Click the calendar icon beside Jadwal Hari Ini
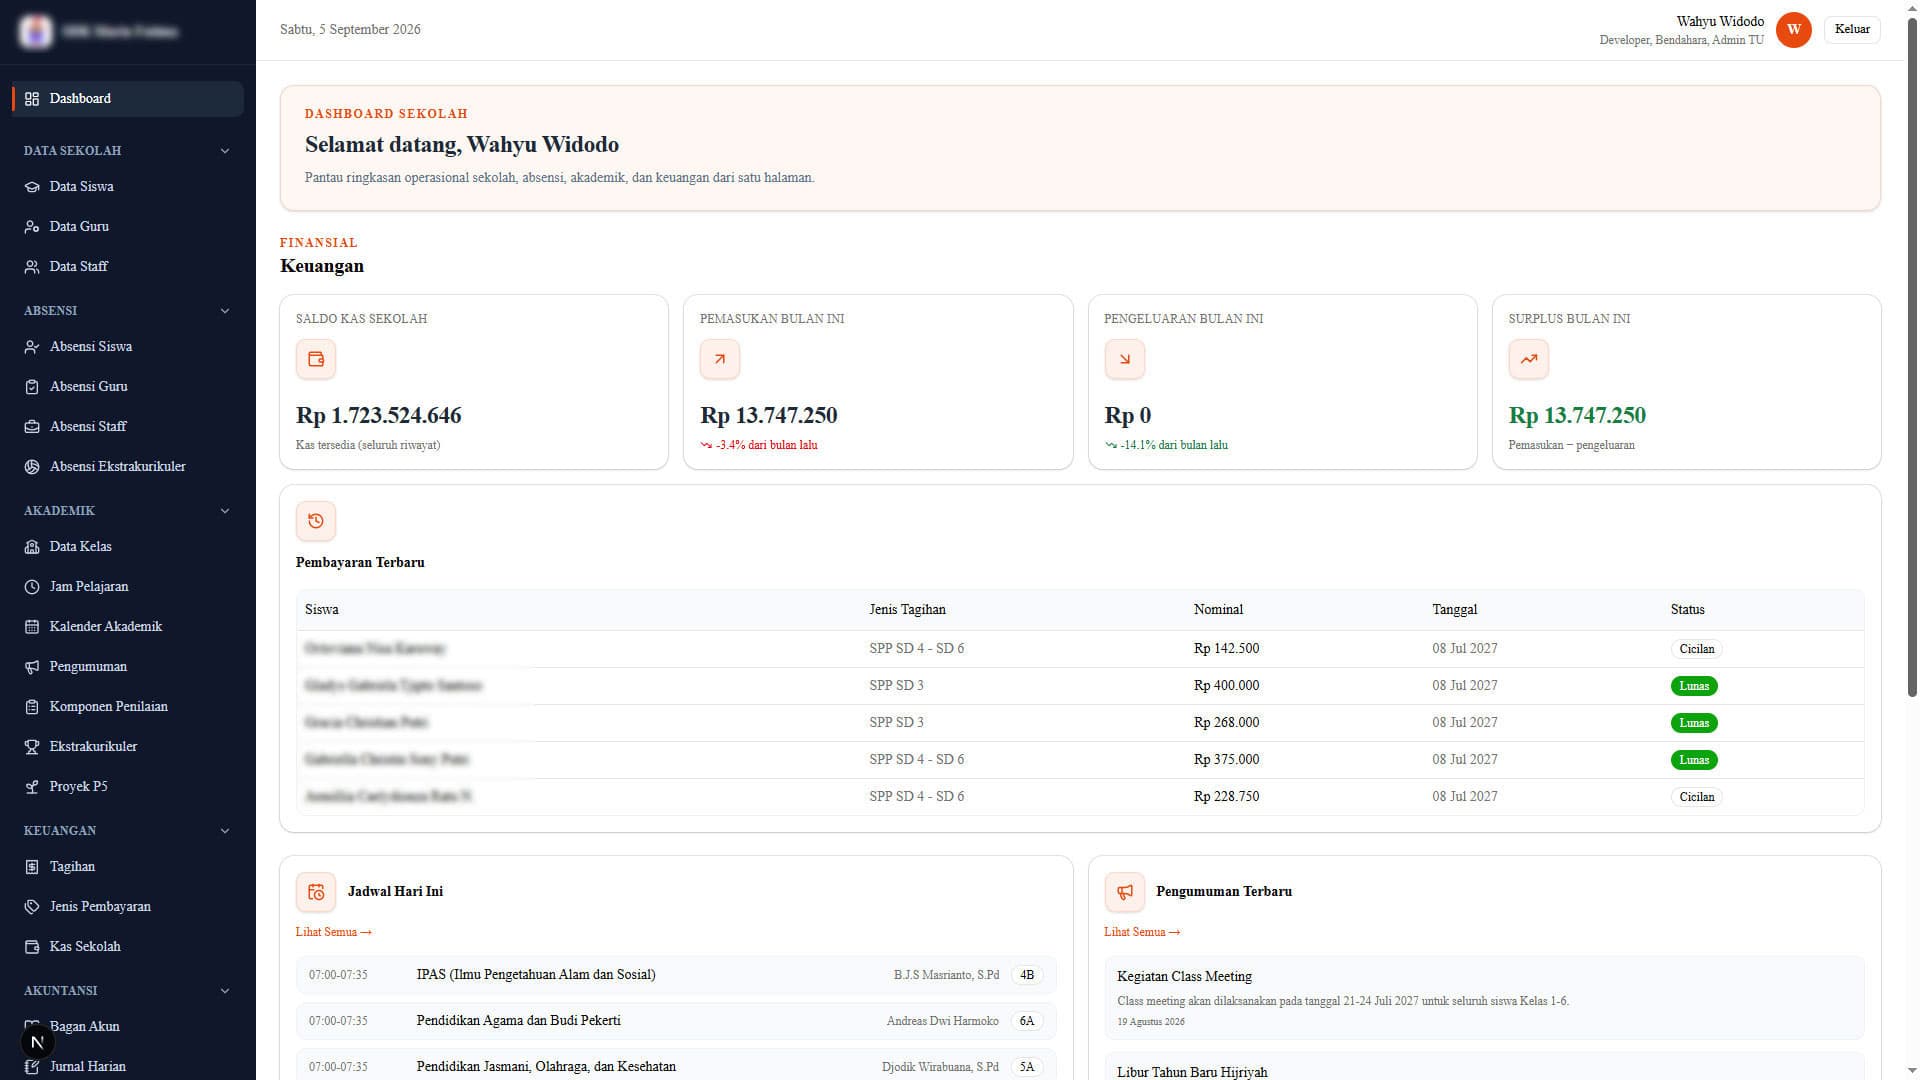The image size is (1920, 1080). point(316,892)
